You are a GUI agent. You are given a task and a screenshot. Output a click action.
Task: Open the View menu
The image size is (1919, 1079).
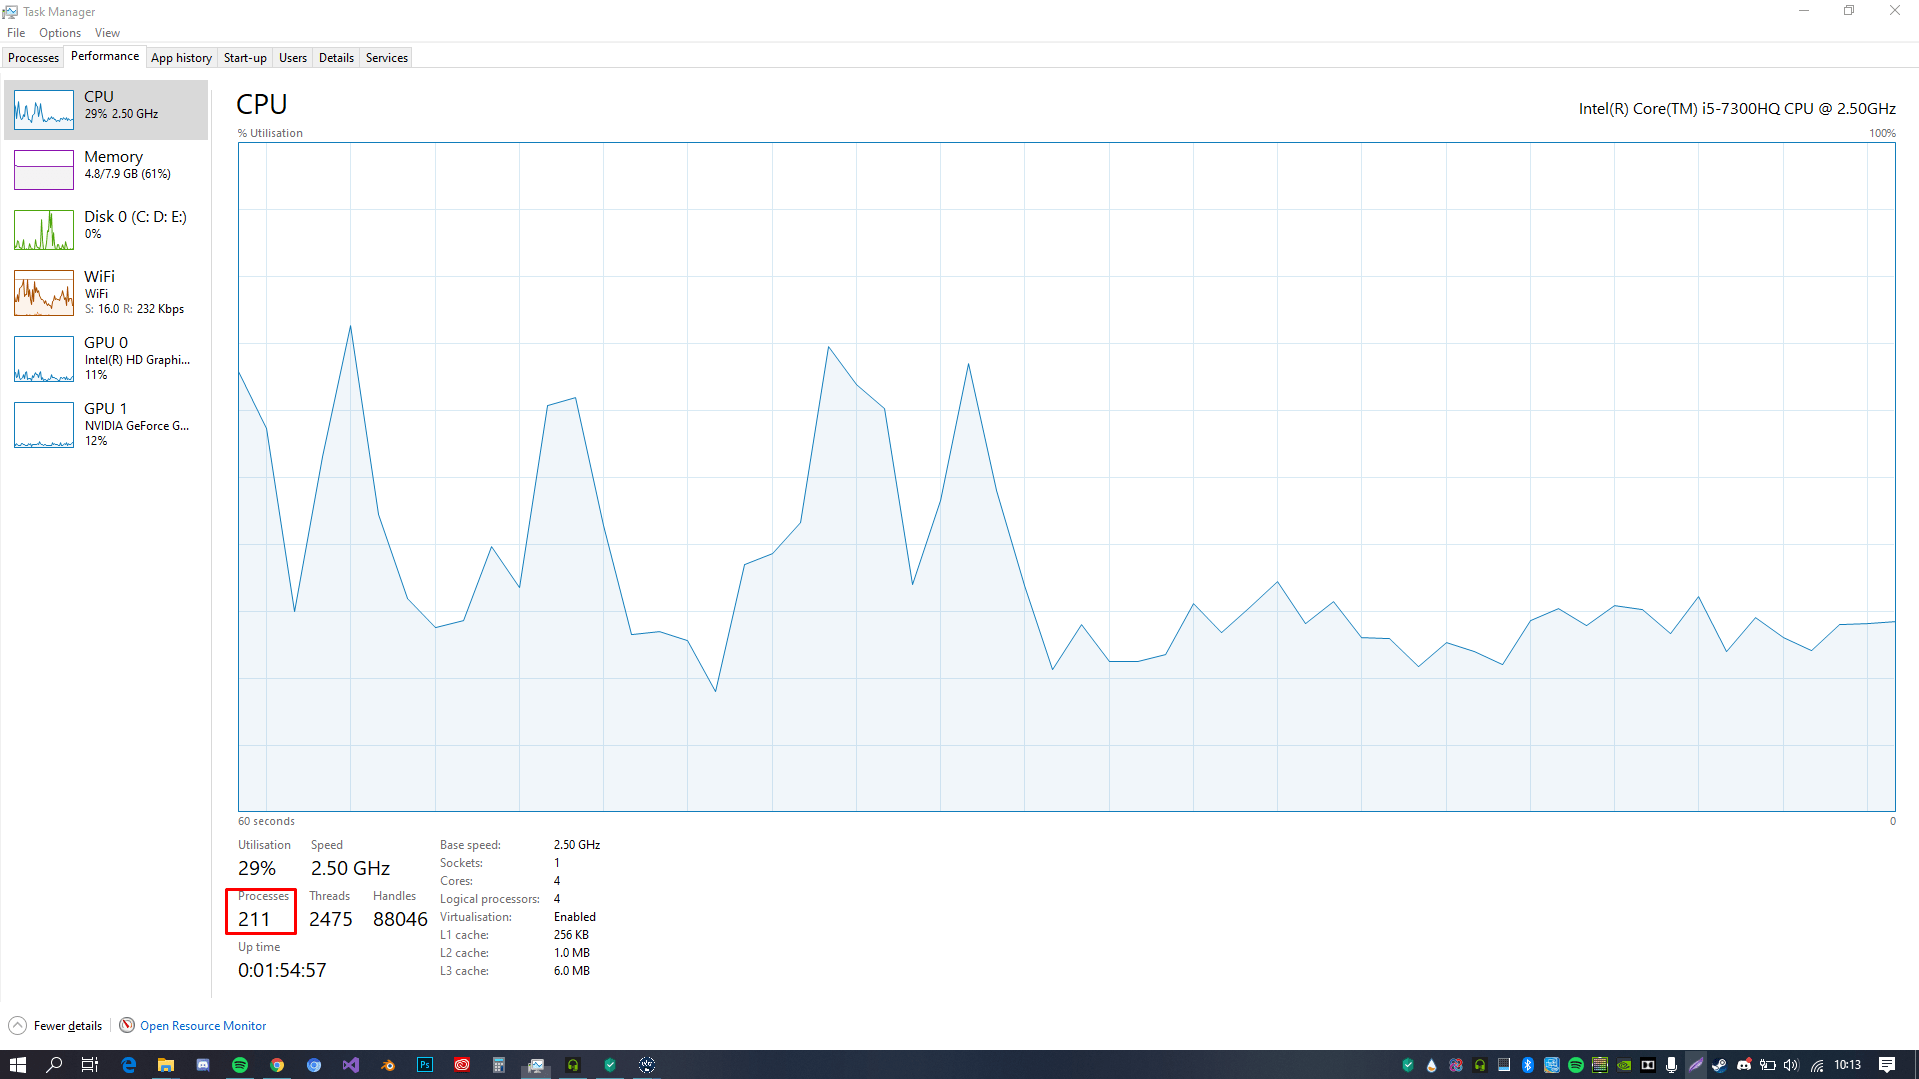107,33
